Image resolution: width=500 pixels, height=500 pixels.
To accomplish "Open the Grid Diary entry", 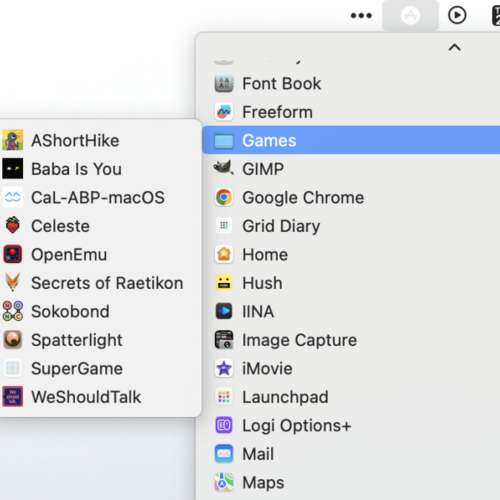I will [x=351, y=226].
